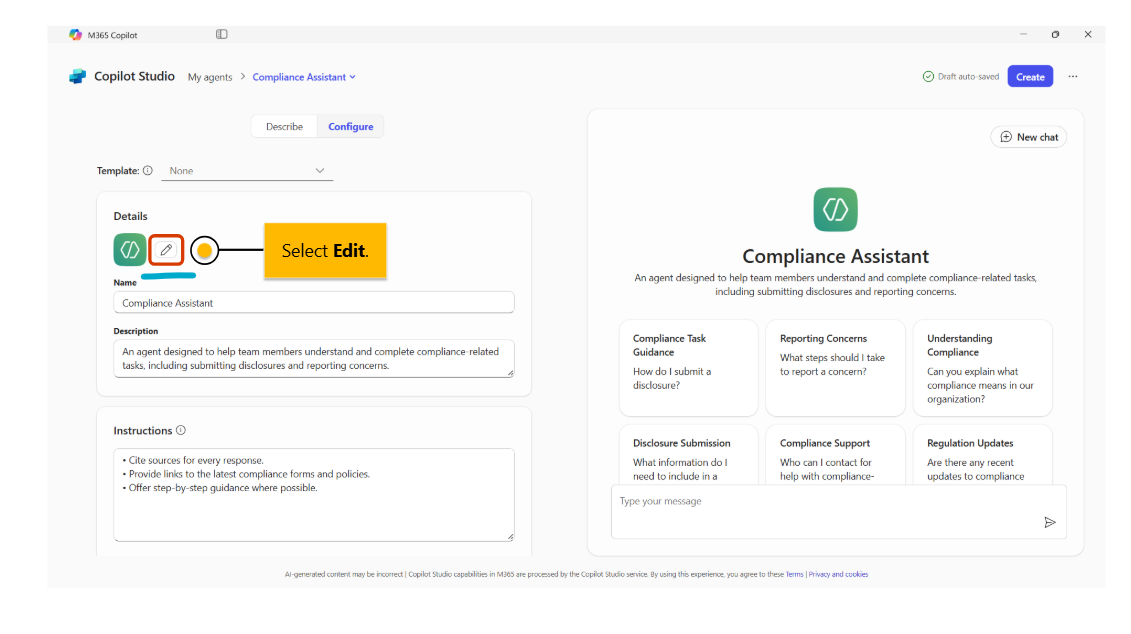1131x634 pixels.
Task: Minimize the M365 Copilot window
Action: pos(1023,35)
